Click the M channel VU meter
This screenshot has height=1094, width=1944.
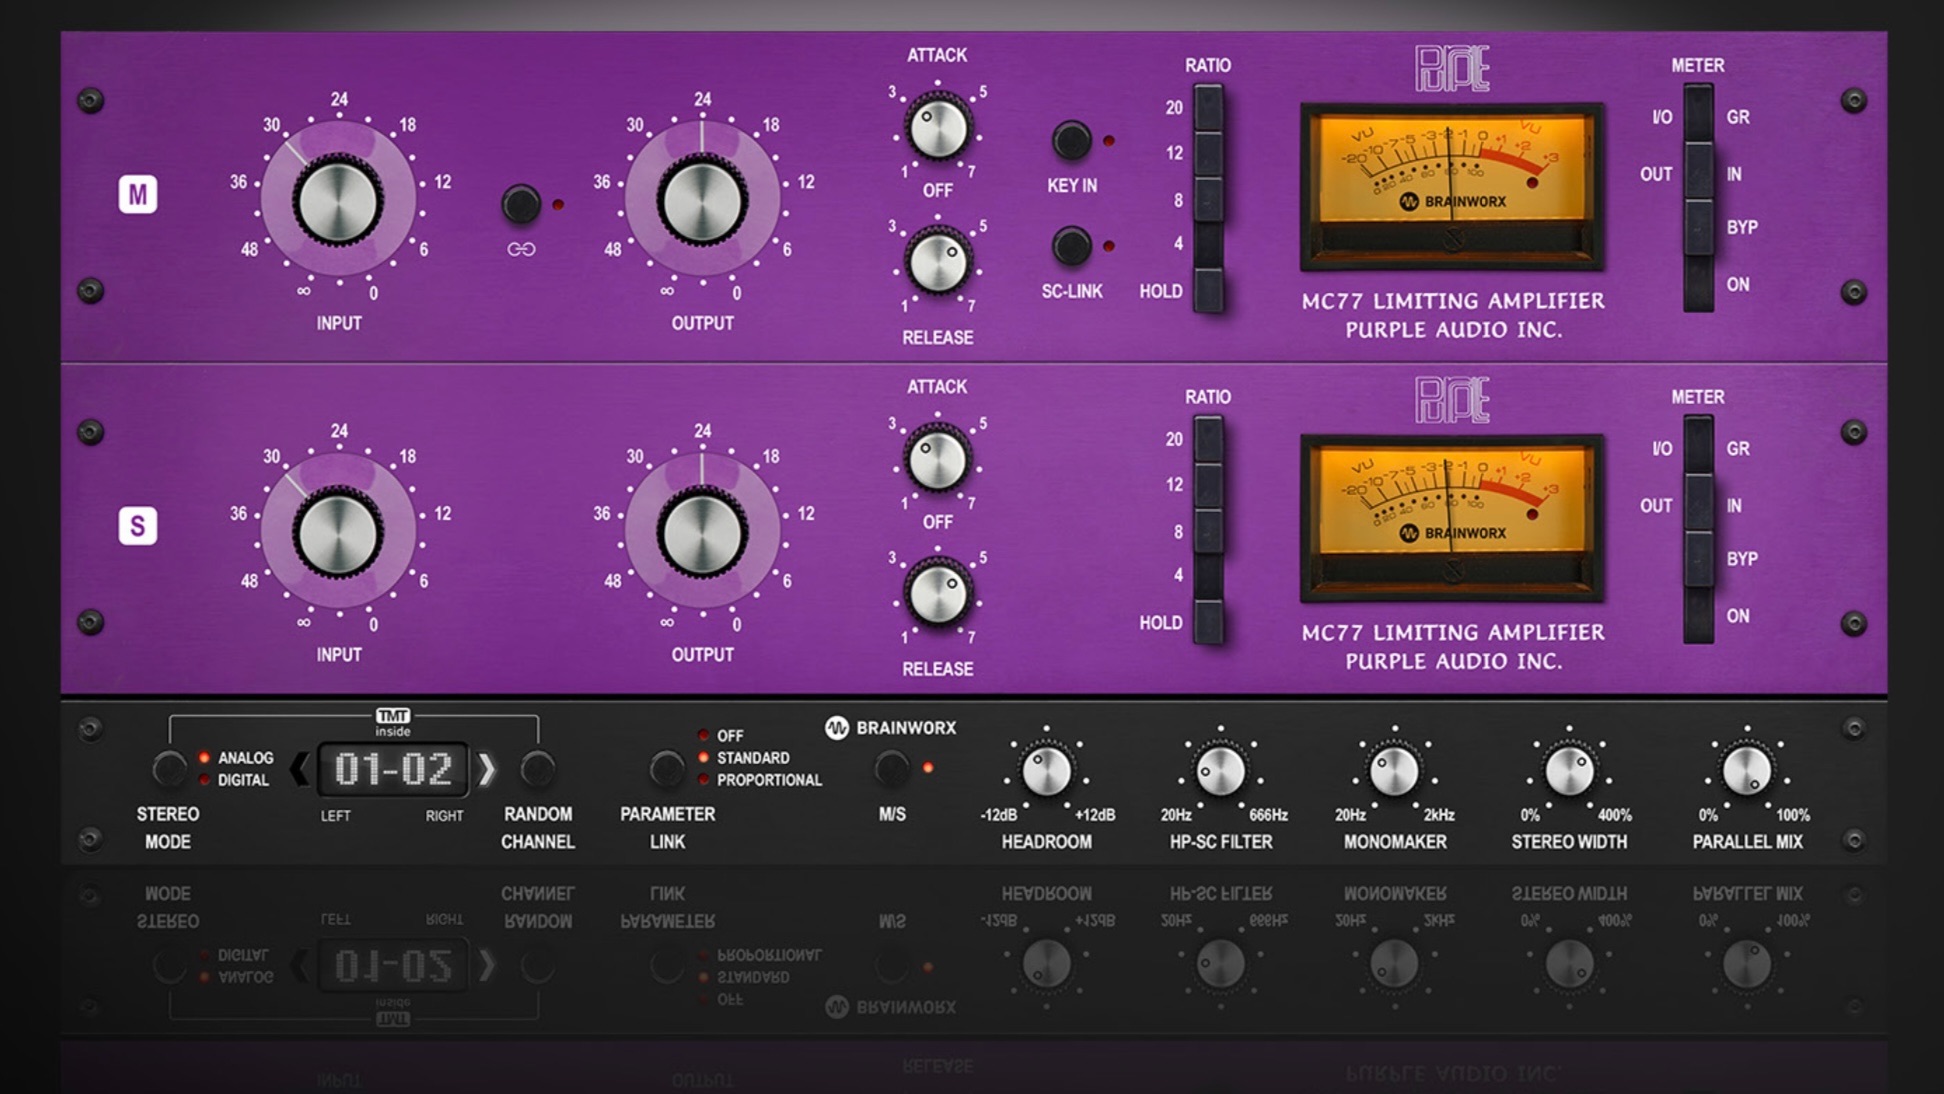1452,187
